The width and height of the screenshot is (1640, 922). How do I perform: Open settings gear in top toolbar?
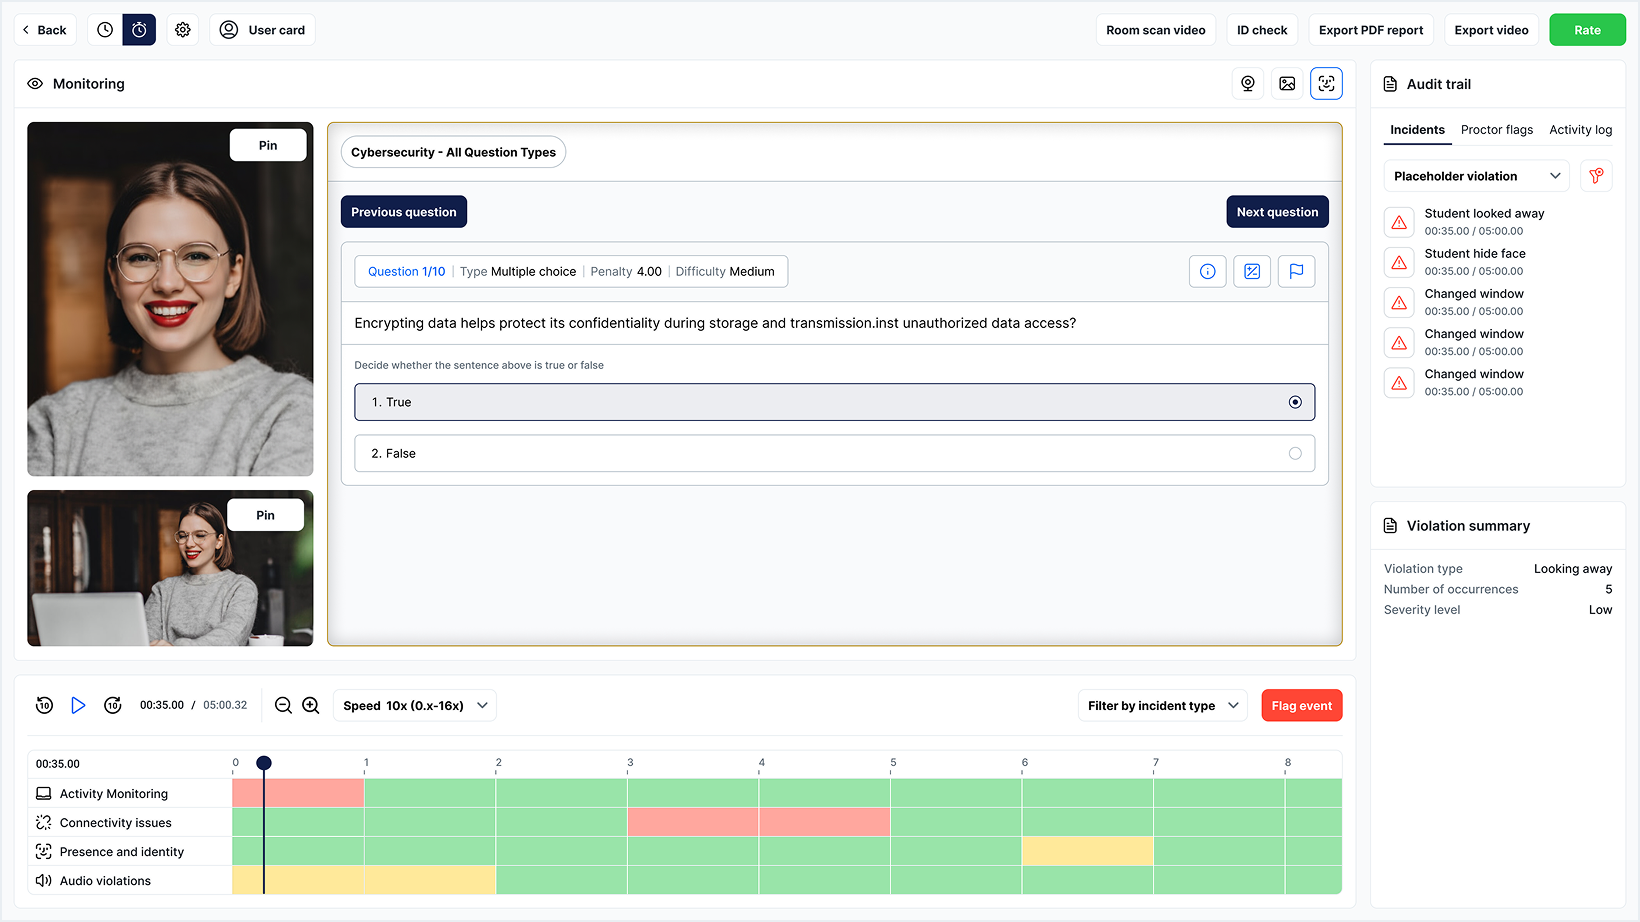click(182, 30)
